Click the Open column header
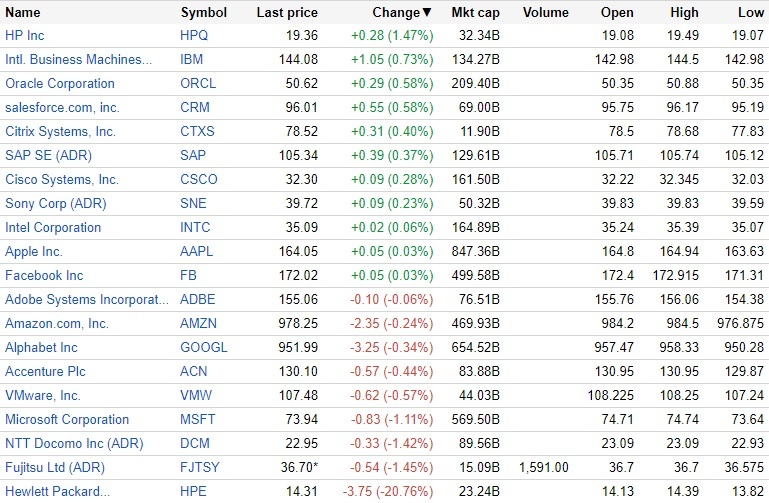The height and width of the screenshot is (503, 769). click(617, 13)
